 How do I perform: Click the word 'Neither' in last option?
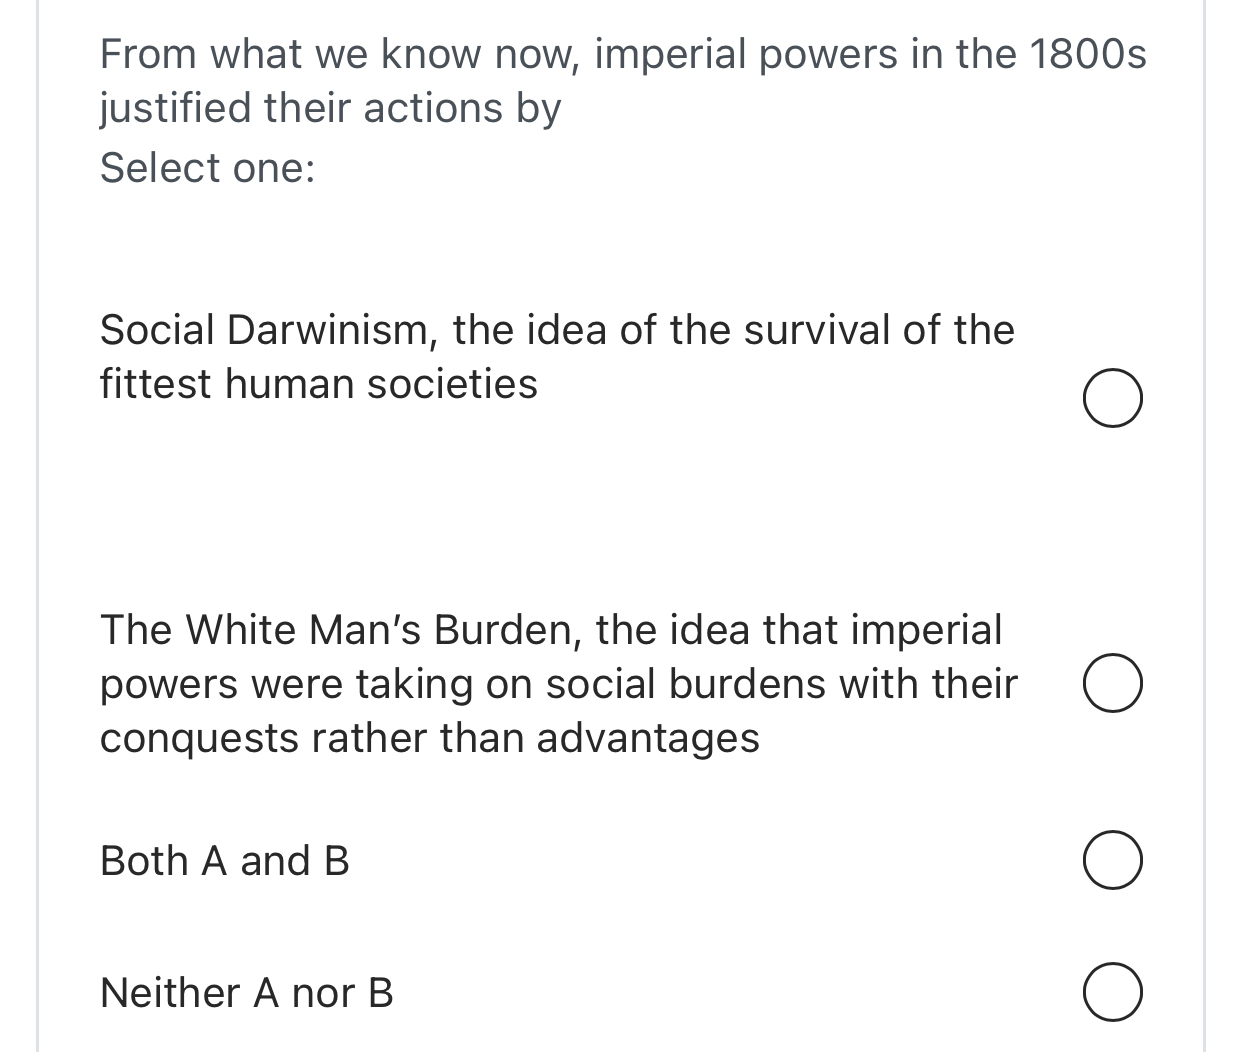170,992
